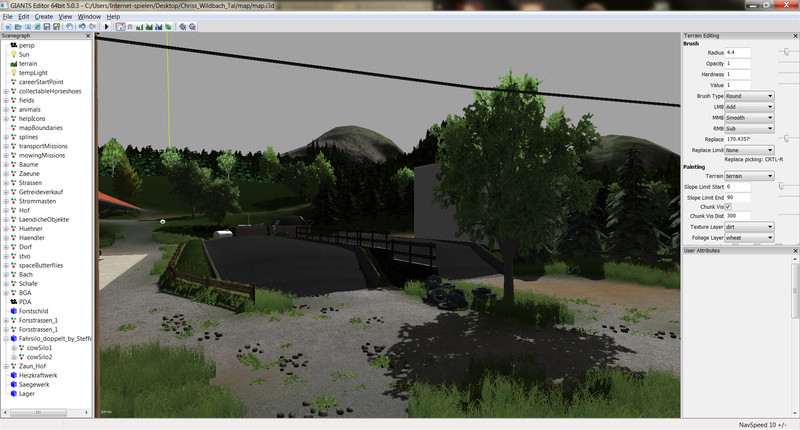Click the green terrain node icon
Image resolution: width=800 pixels, height=430 pixels.
pyautogui.click(x=14, y=63)
